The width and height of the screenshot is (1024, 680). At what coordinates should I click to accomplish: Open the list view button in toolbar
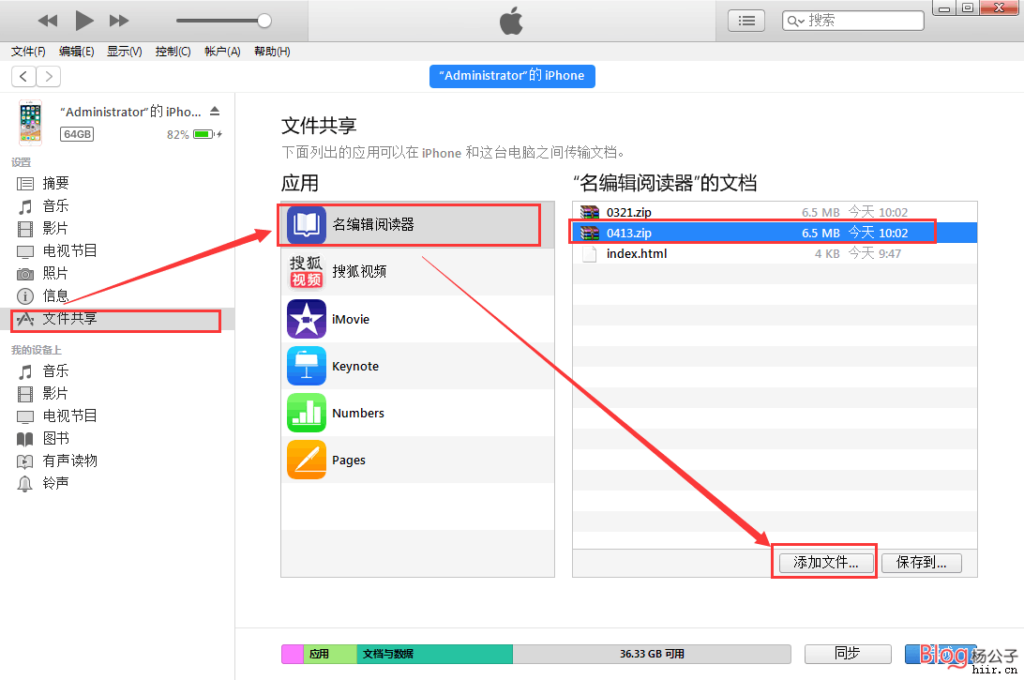click(x=746, y=21)
